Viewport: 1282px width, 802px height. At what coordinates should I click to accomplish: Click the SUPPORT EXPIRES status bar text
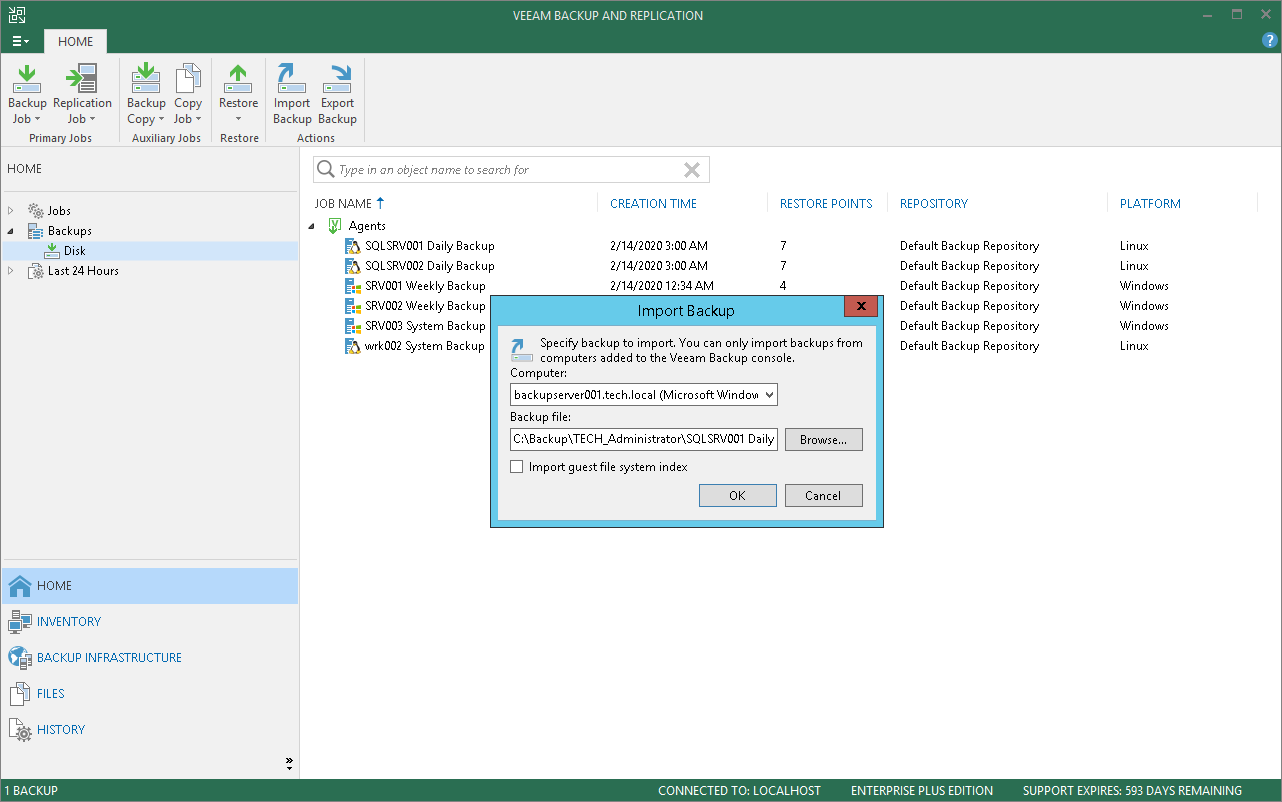coord(1132,791)
